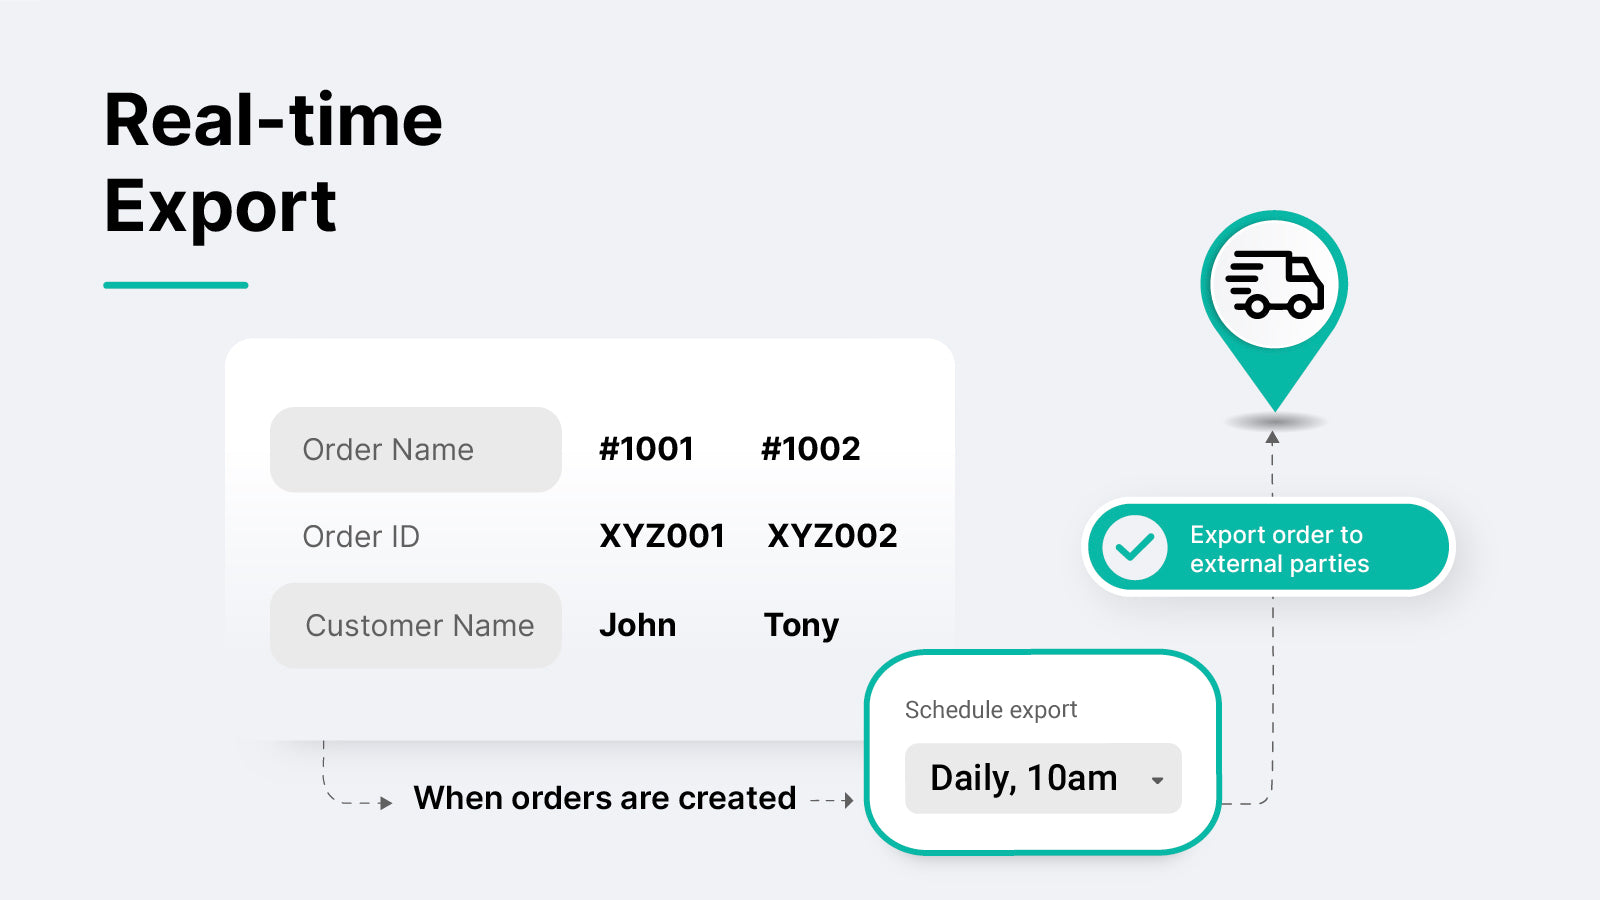The height and width of the screenshot is (900, 1600).
Task: Select the Daily, 10am schedule field
Action: pyautogui.click(x=1024, y=778)
